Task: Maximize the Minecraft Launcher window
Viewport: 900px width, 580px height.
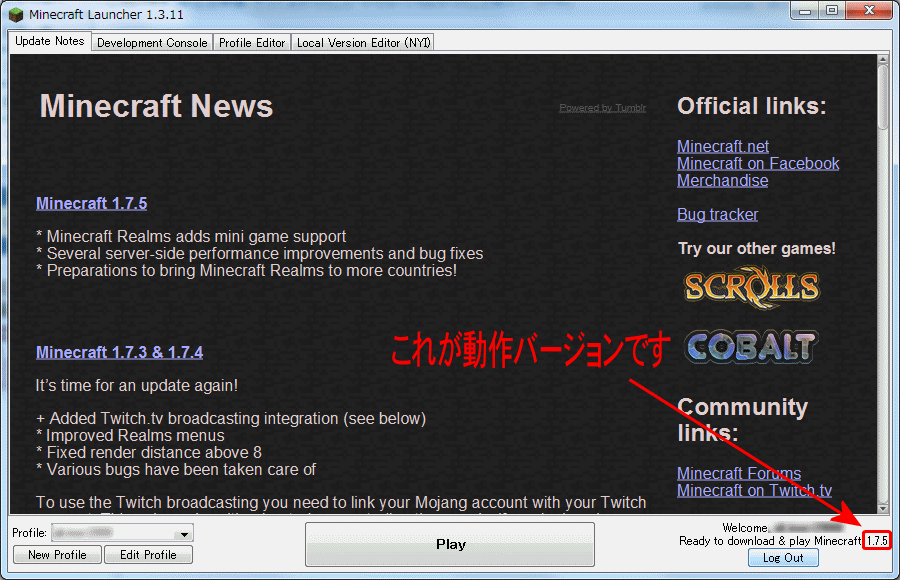Action: tap(832, 11)
